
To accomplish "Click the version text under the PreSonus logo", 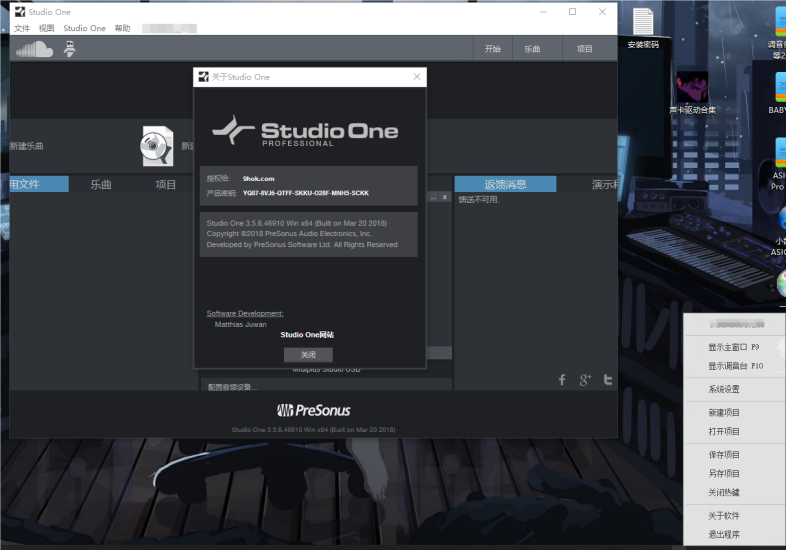I will 313,430.
